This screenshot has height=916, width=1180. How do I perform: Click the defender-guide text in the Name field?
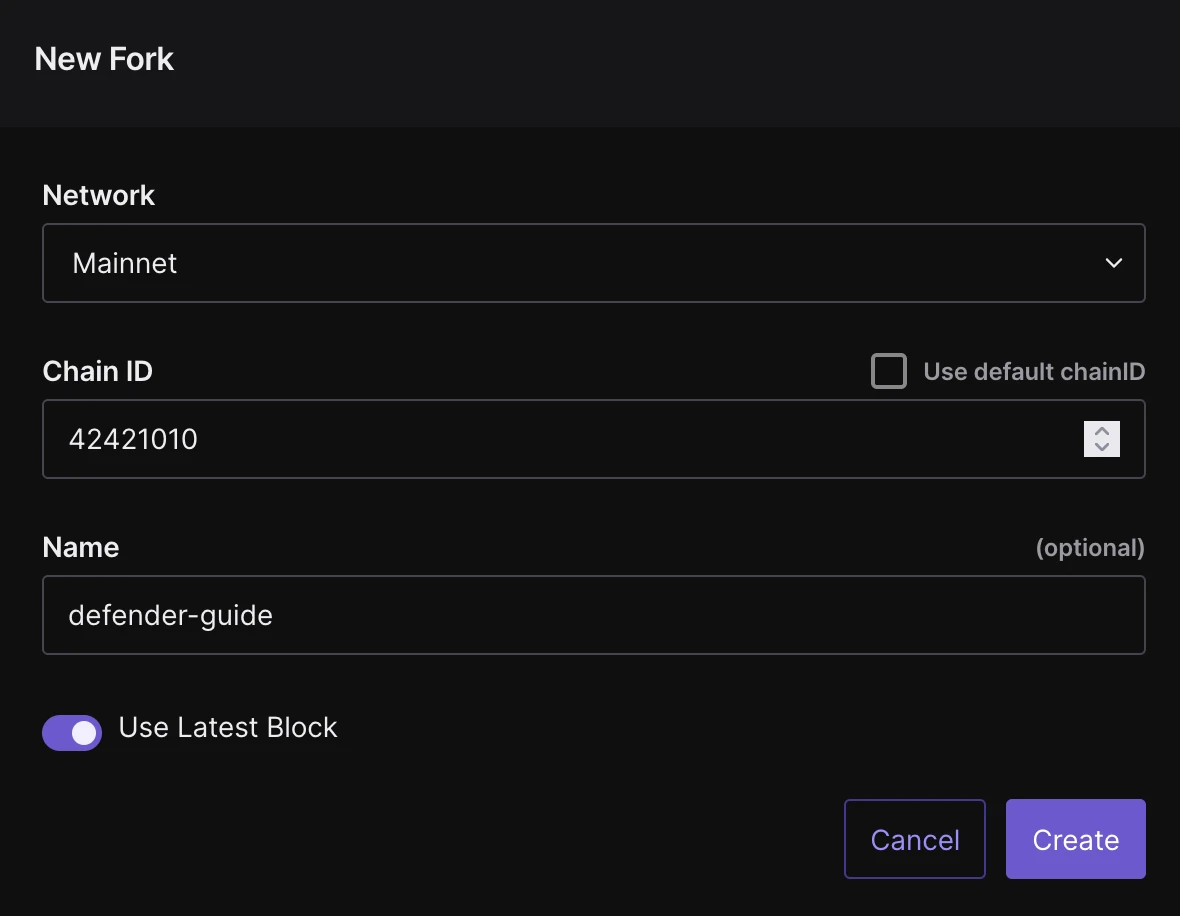tap(170, 615)
